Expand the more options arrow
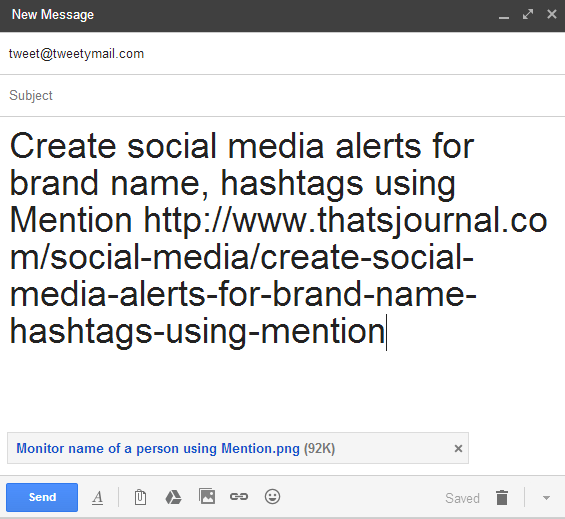The image size is (565, 519). click(546, 498)
